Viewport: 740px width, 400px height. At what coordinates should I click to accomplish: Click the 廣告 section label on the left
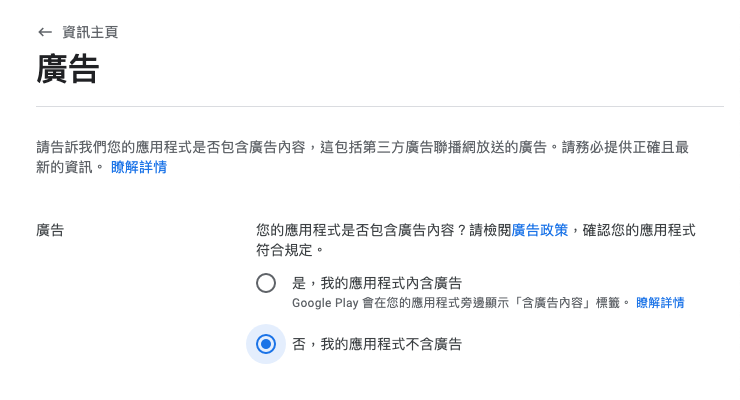point(50,230)
